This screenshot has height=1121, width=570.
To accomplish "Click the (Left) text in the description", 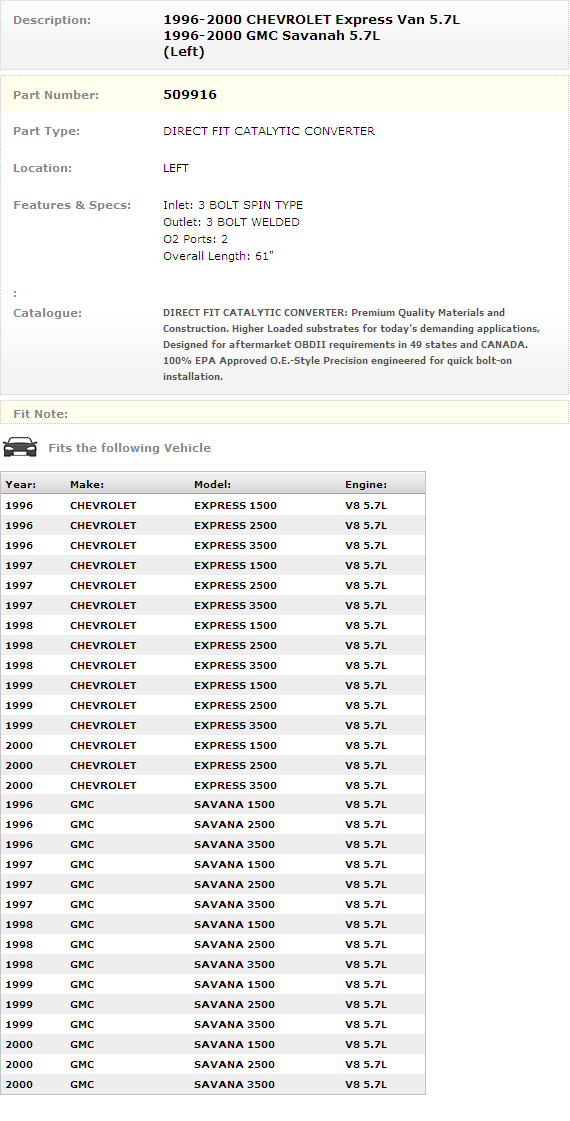I will click(x=184, y=51).
